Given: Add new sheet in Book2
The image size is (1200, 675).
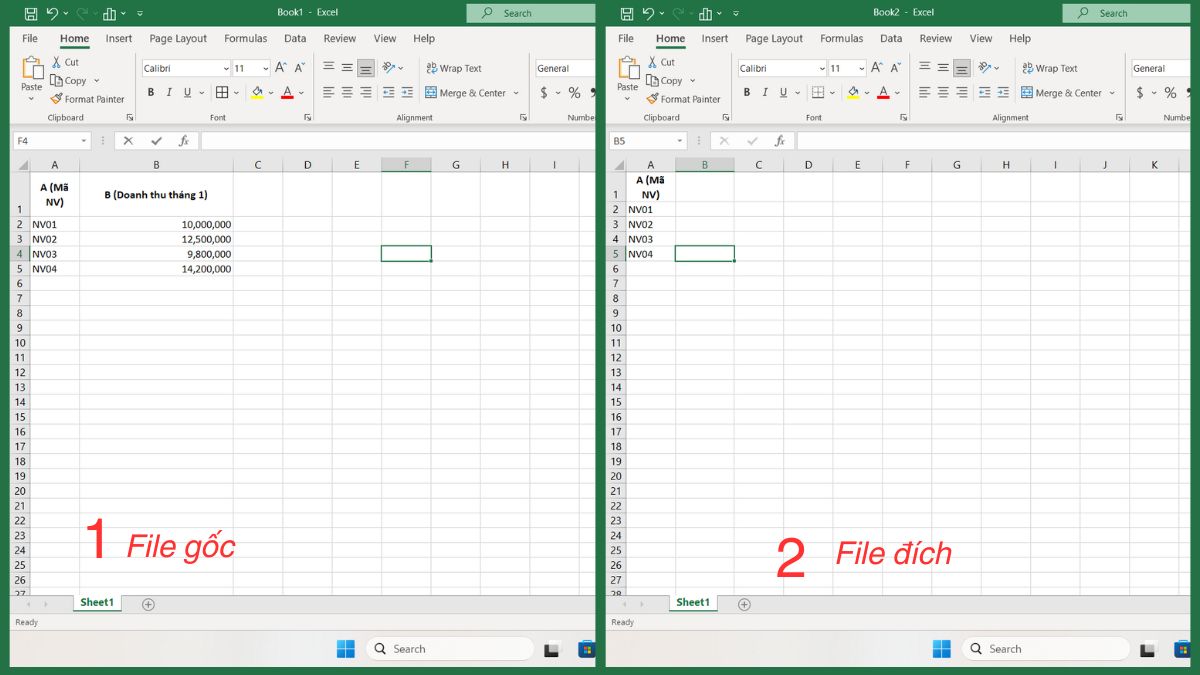Looking at the screenshot, I should pyautogui.click(x=744, y=604).
